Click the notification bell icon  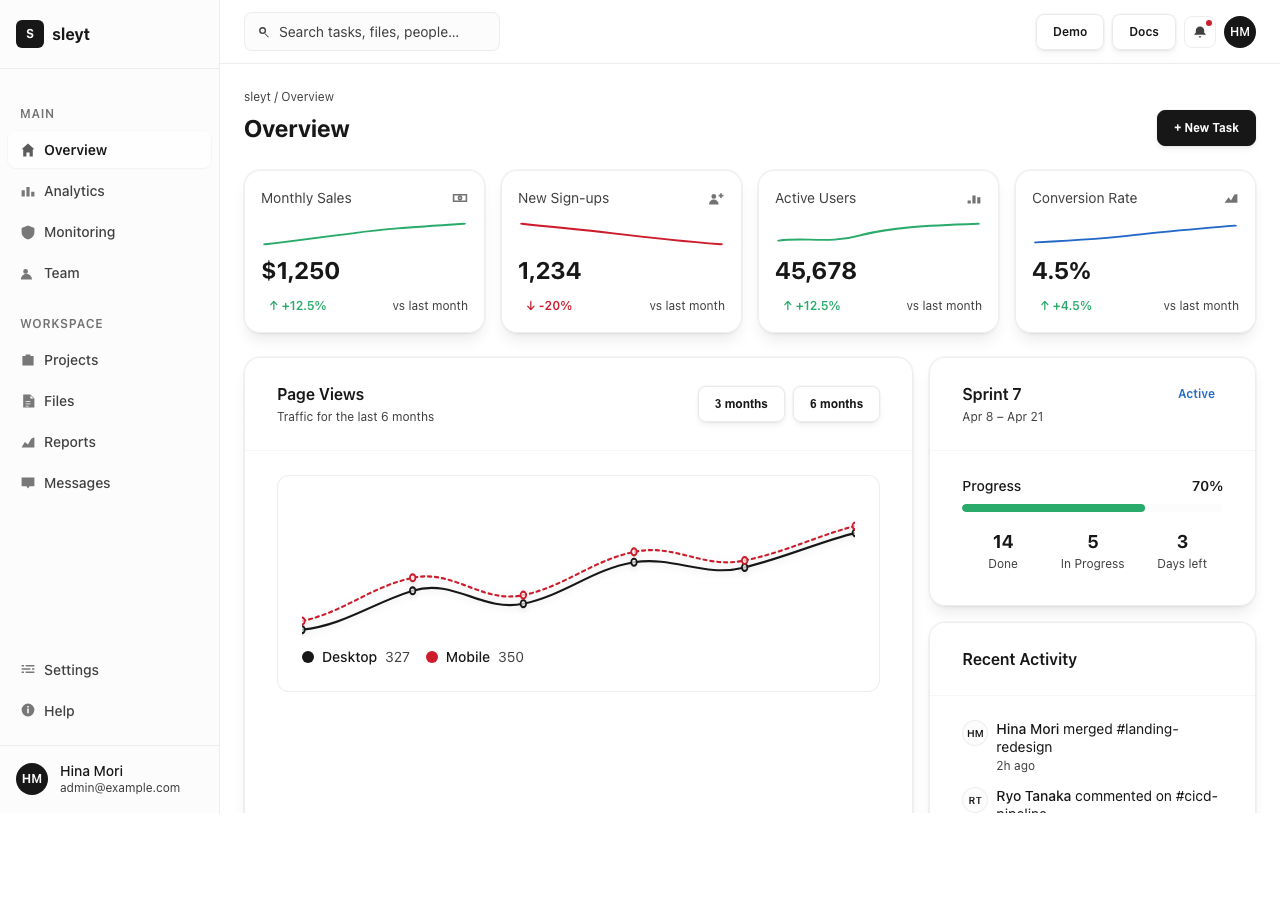(1199, 32)
